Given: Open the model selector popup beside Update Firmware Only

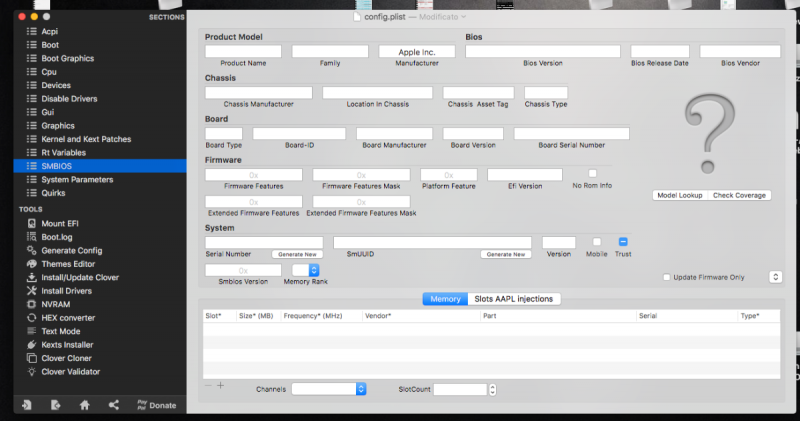Looking at the screenshot, I should (x=776, y=277).
